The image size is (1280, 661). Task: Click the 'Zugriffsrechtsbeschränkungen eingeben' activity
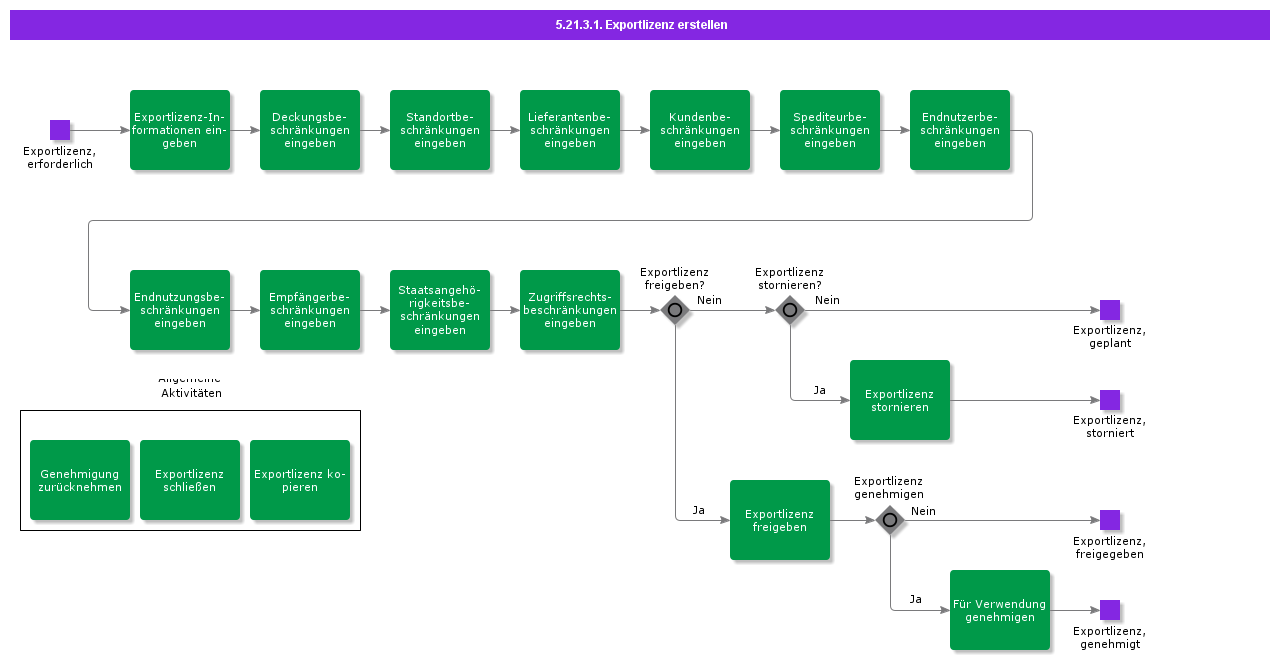coord(570,310)
